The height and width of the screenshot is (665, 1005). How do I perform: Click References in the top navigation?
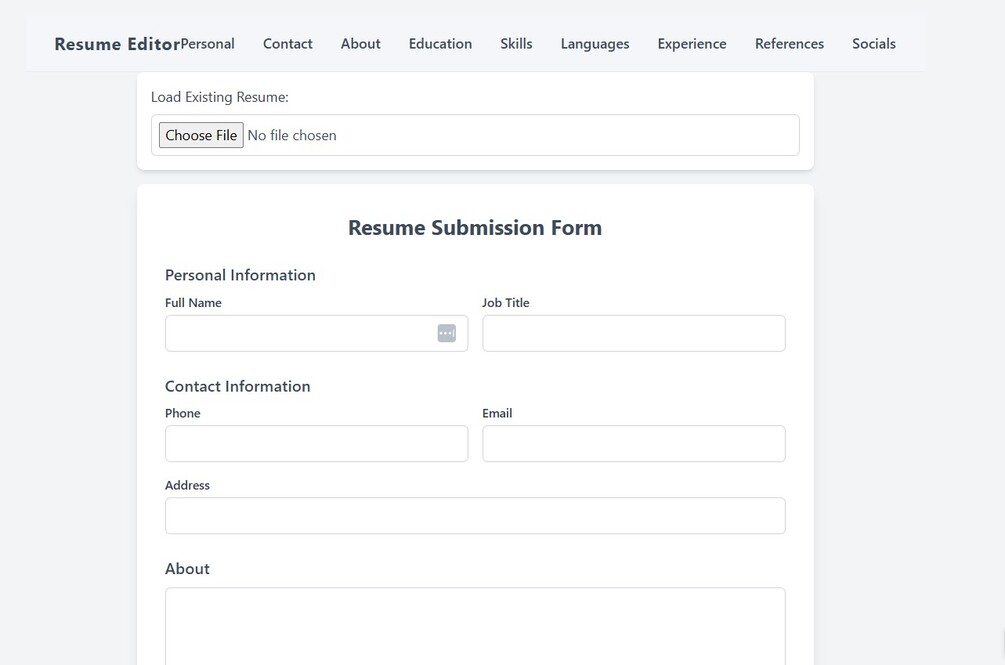coord(789,44)
